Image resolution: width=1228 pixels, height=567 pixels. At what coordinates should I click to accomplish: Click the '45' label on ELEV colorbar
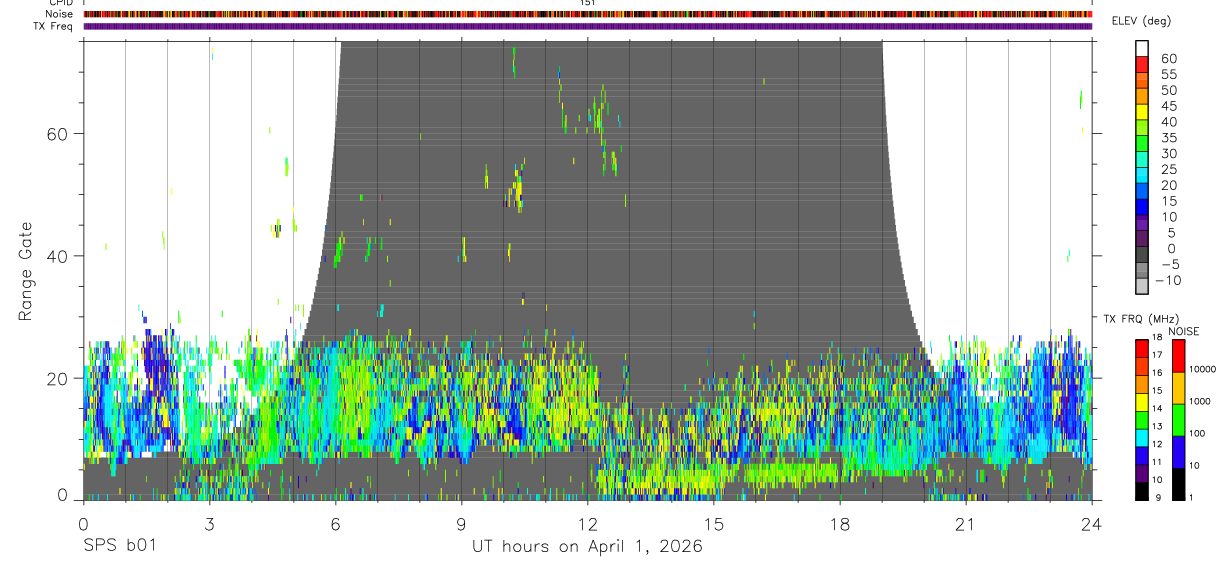tap(1168, 106)
